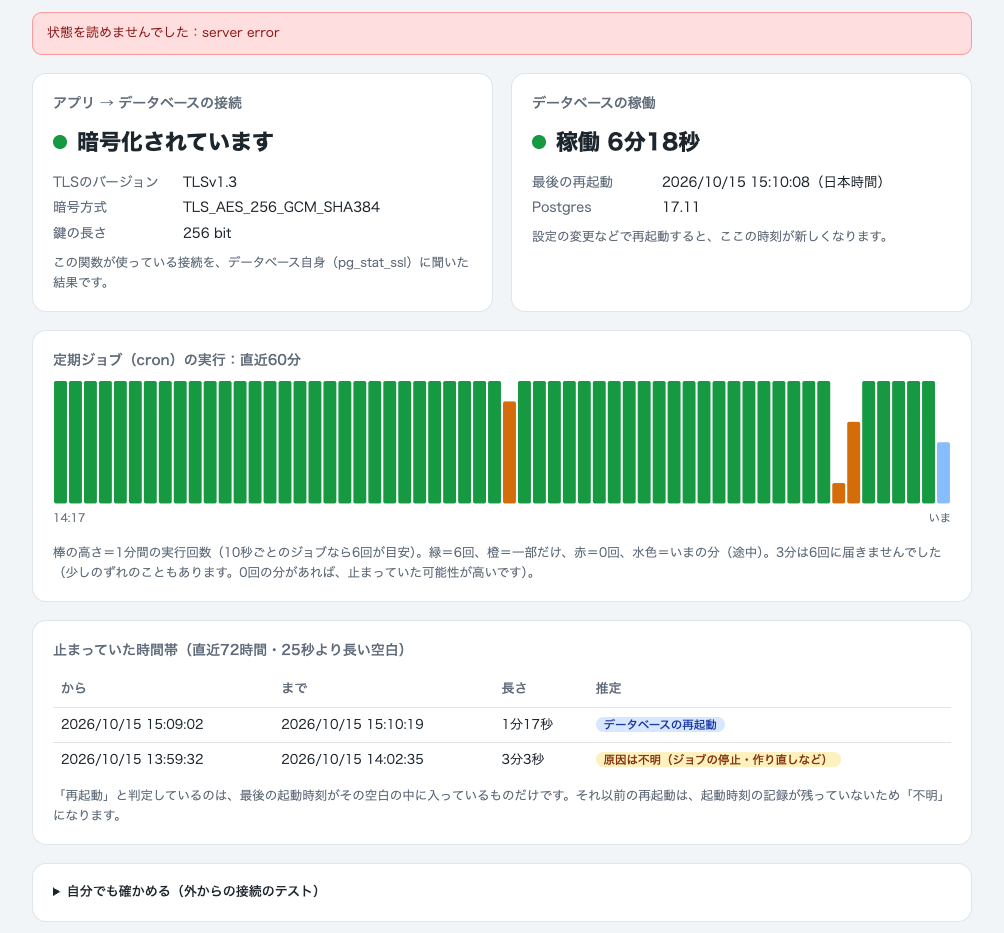Select the TLSv1.3 version value
The image size is (1004, 933).
210,182
